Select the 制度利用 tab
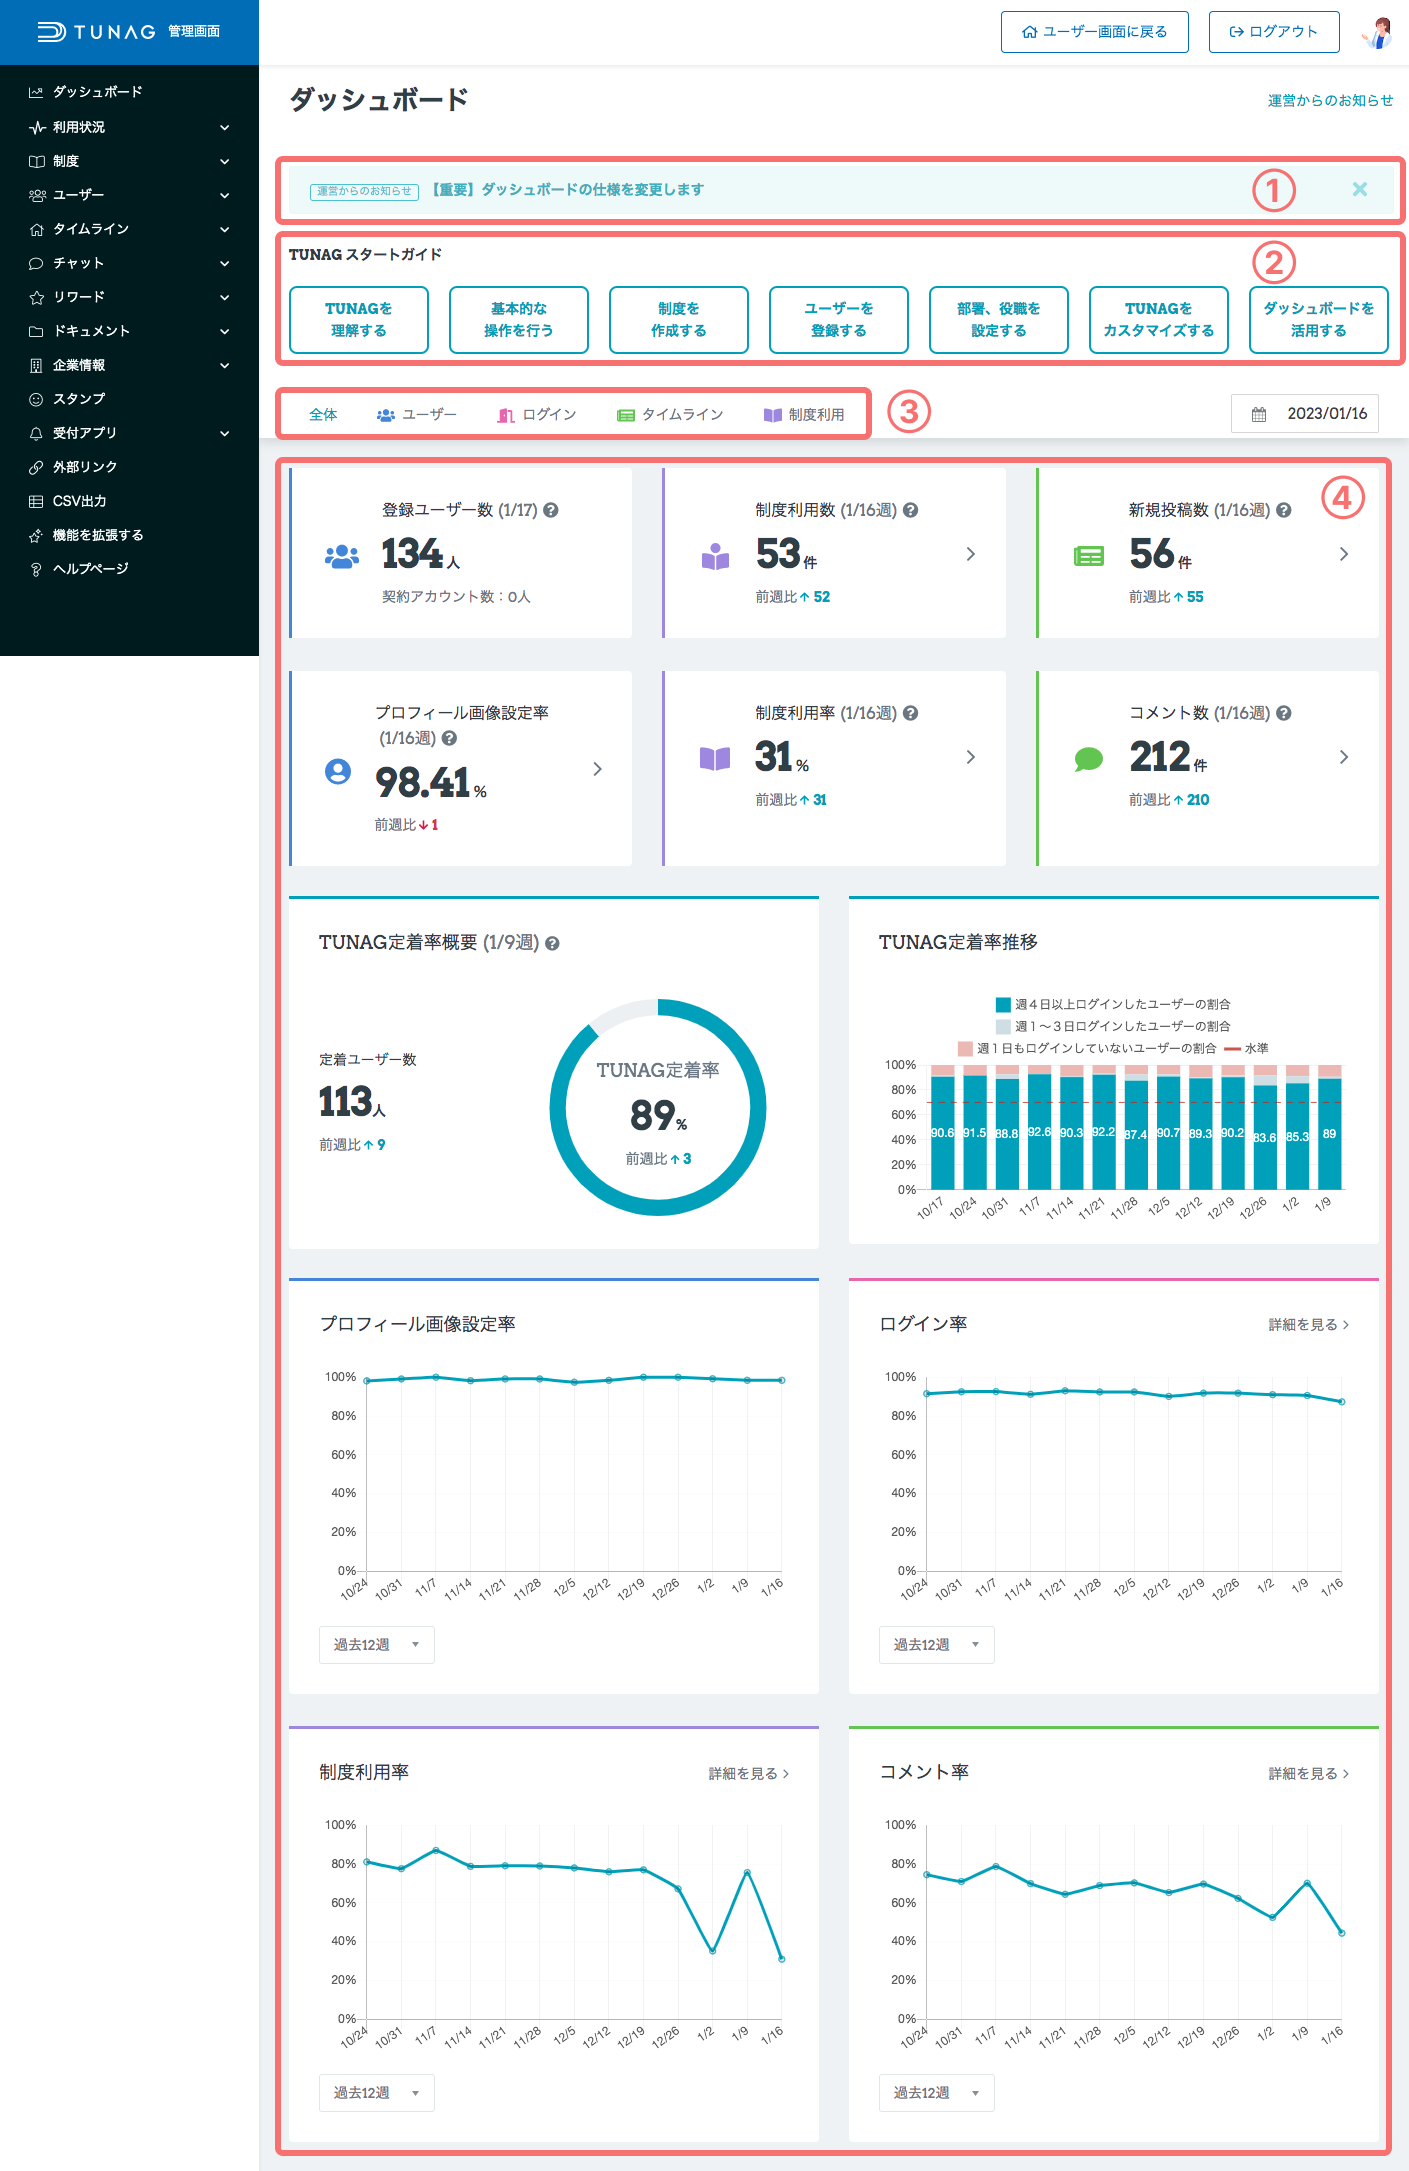 point(804,415)
